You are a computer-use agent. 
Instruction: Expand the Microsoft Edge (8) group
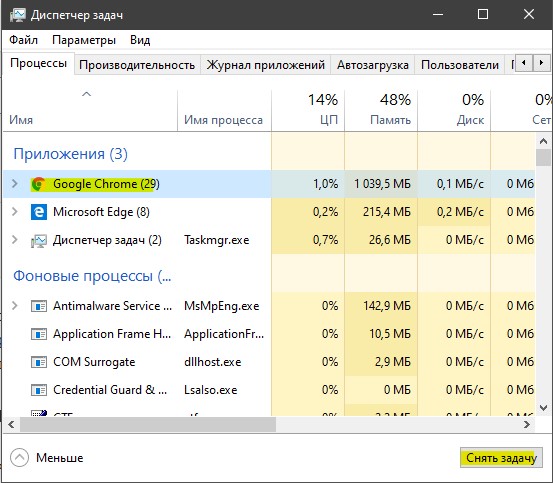14,212
